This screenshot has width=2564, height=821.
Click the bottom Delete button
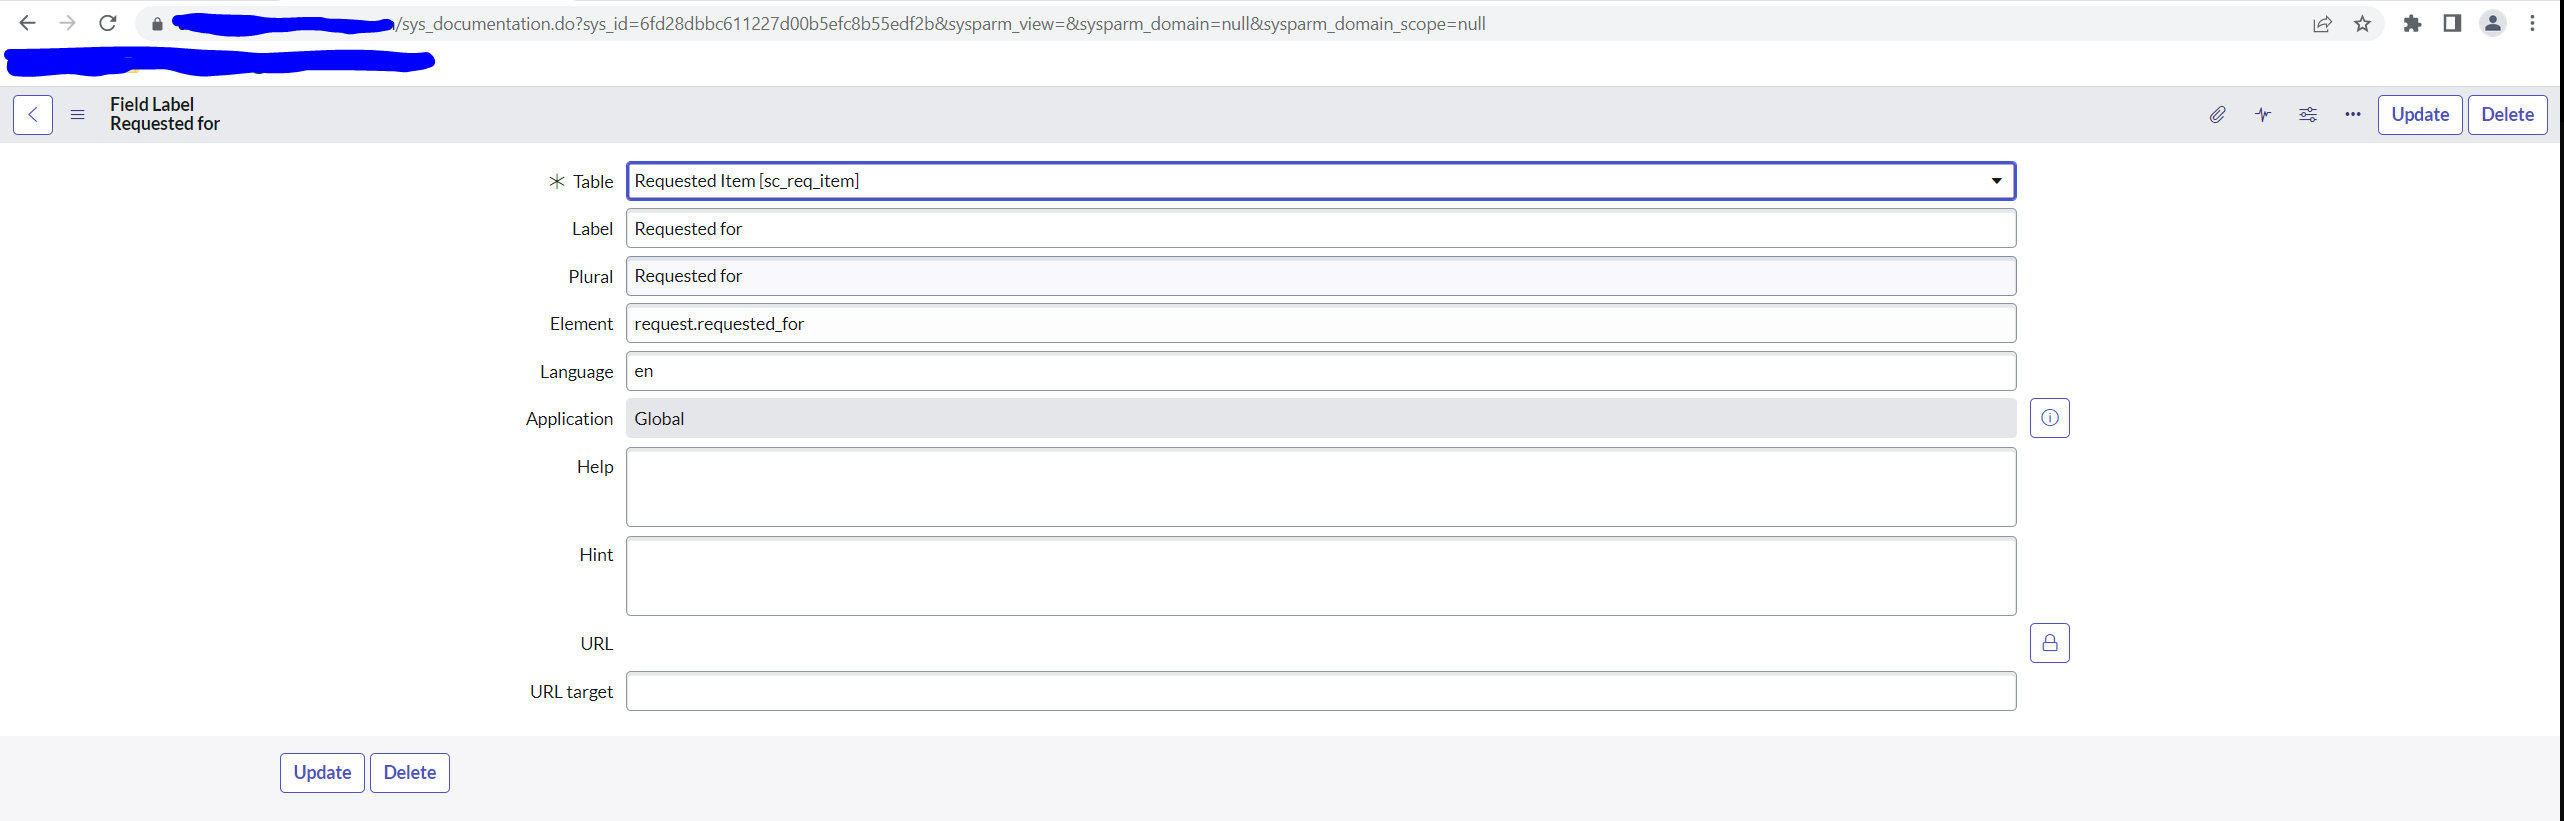(410, 773)
